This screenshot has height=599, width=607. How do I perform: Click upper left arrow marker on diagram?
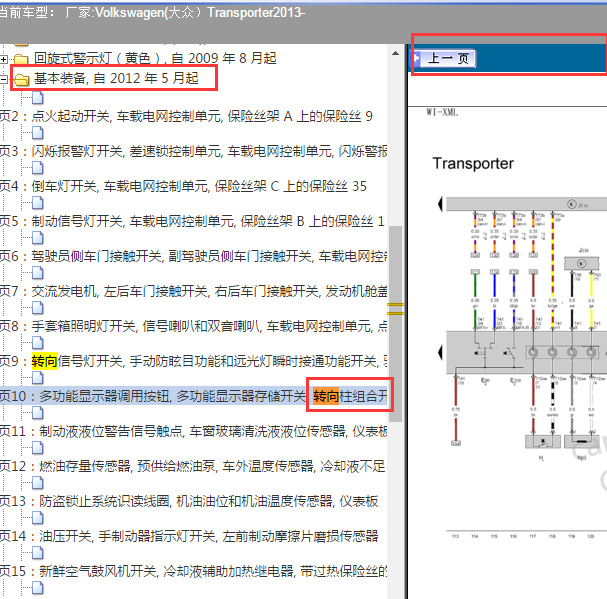pyautogui.click(x=440, y=204)
